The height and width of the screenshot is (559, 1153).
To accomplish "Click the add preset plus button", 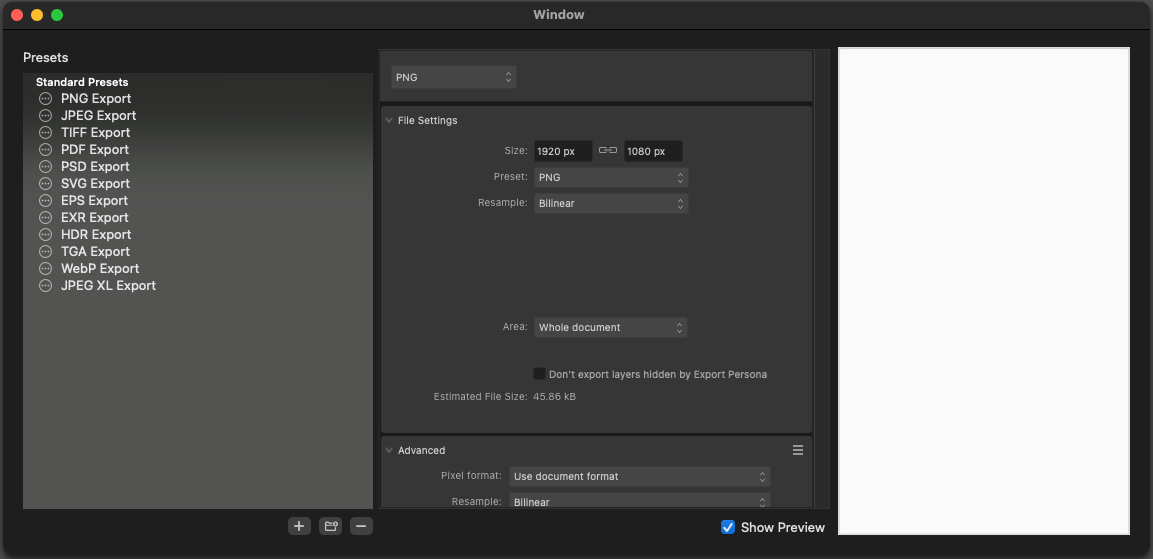I will (x=299, y=526).
